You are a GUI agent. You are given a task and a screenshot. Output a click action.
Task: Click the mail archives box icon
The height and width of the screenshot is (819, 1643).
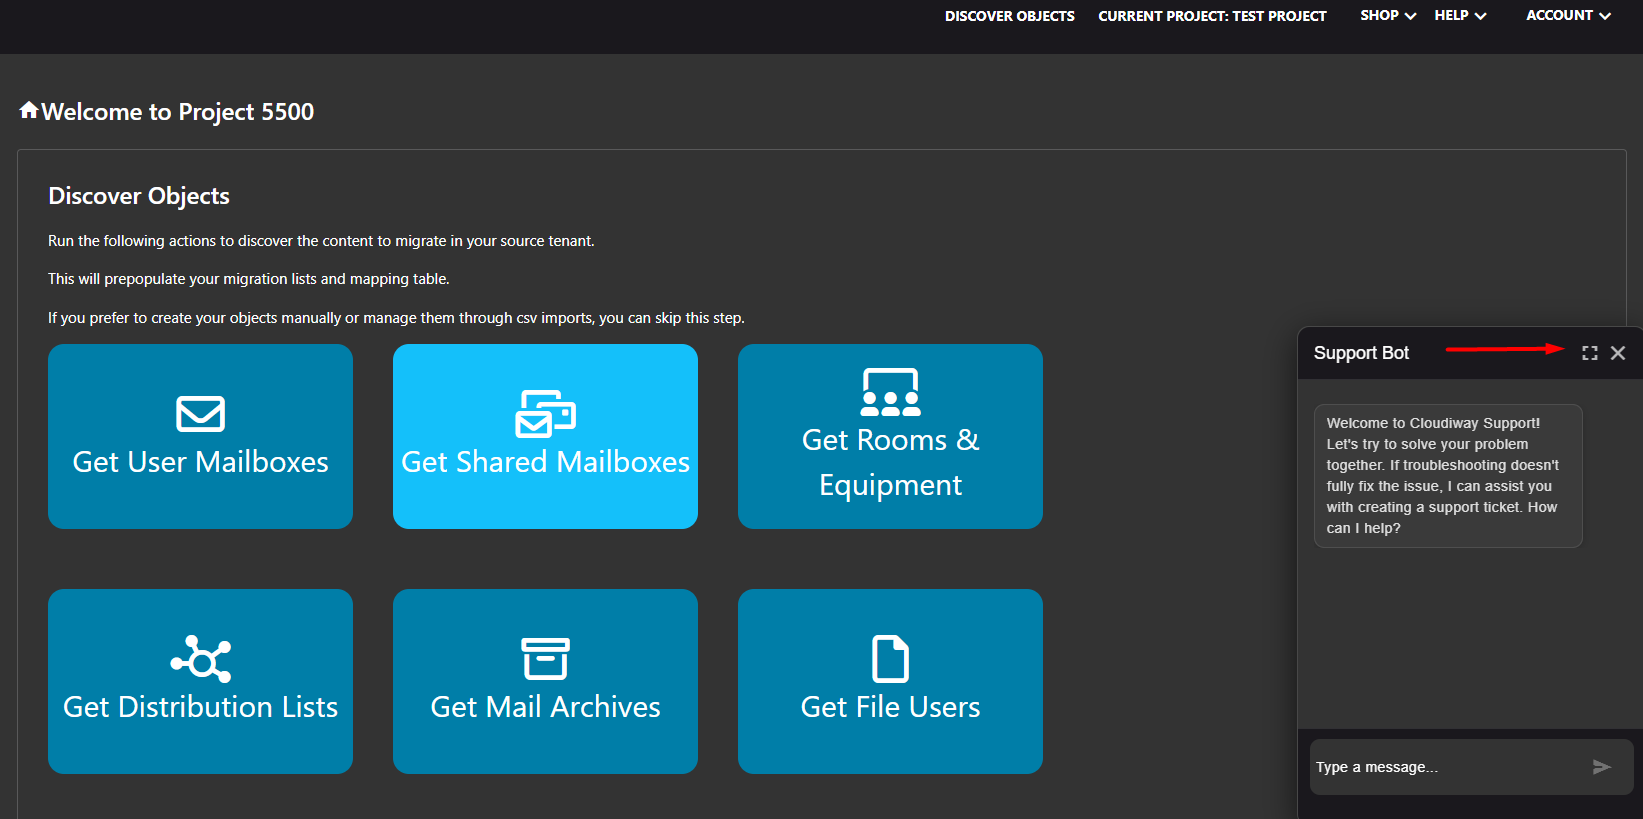[x=545, y=659]
